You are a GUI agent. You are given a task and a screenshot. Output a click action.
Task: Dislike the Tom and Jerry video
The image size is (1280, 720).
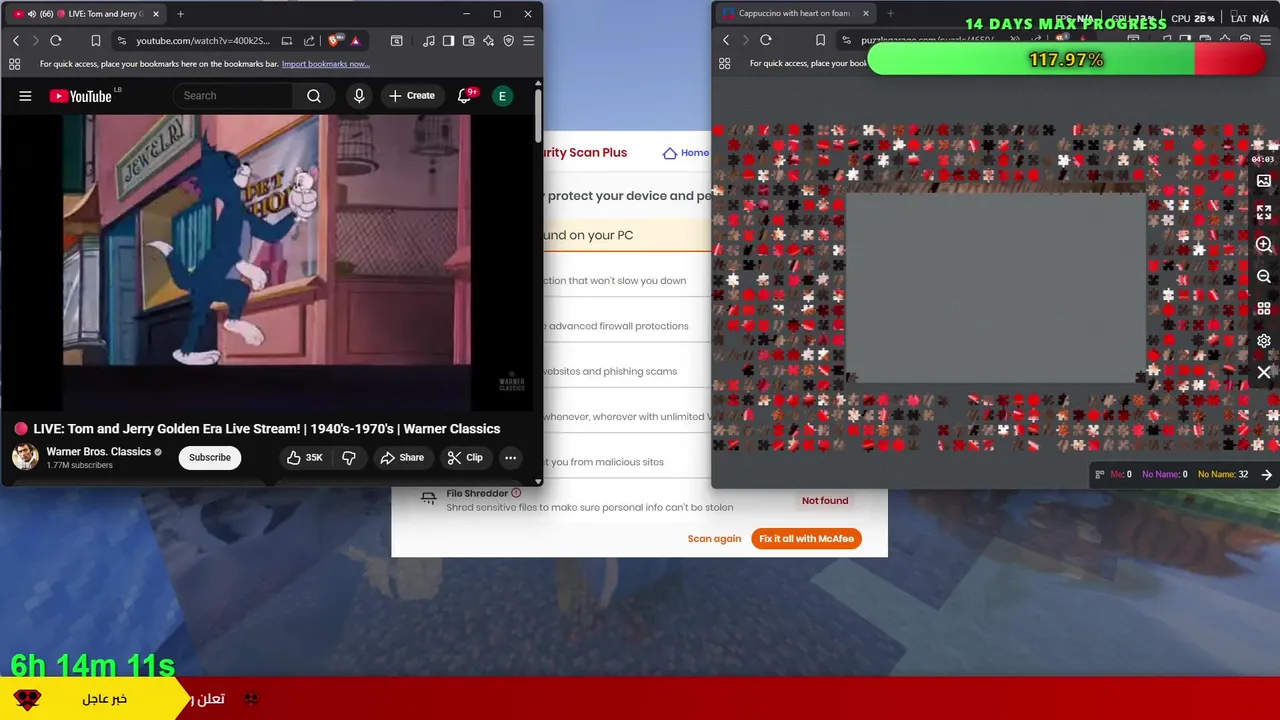click(349, 458)
